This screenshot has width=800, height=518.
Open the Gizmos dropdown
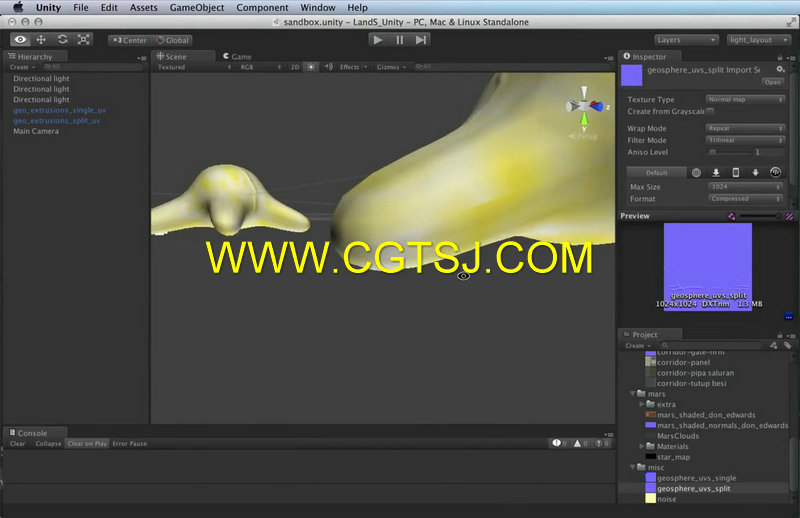[391, 67]
